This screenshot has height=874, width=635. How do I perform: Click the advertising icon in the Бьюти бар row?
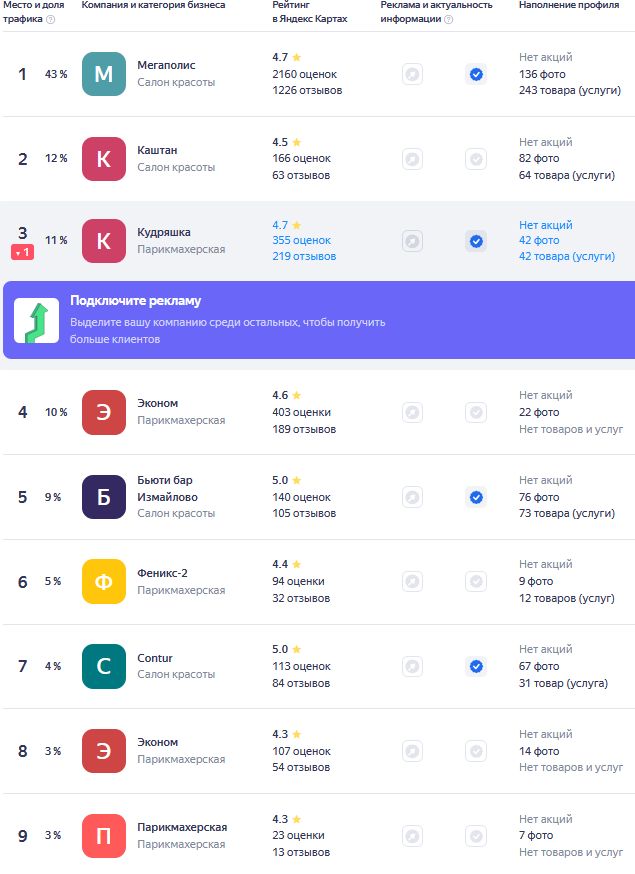coord(413,497)
